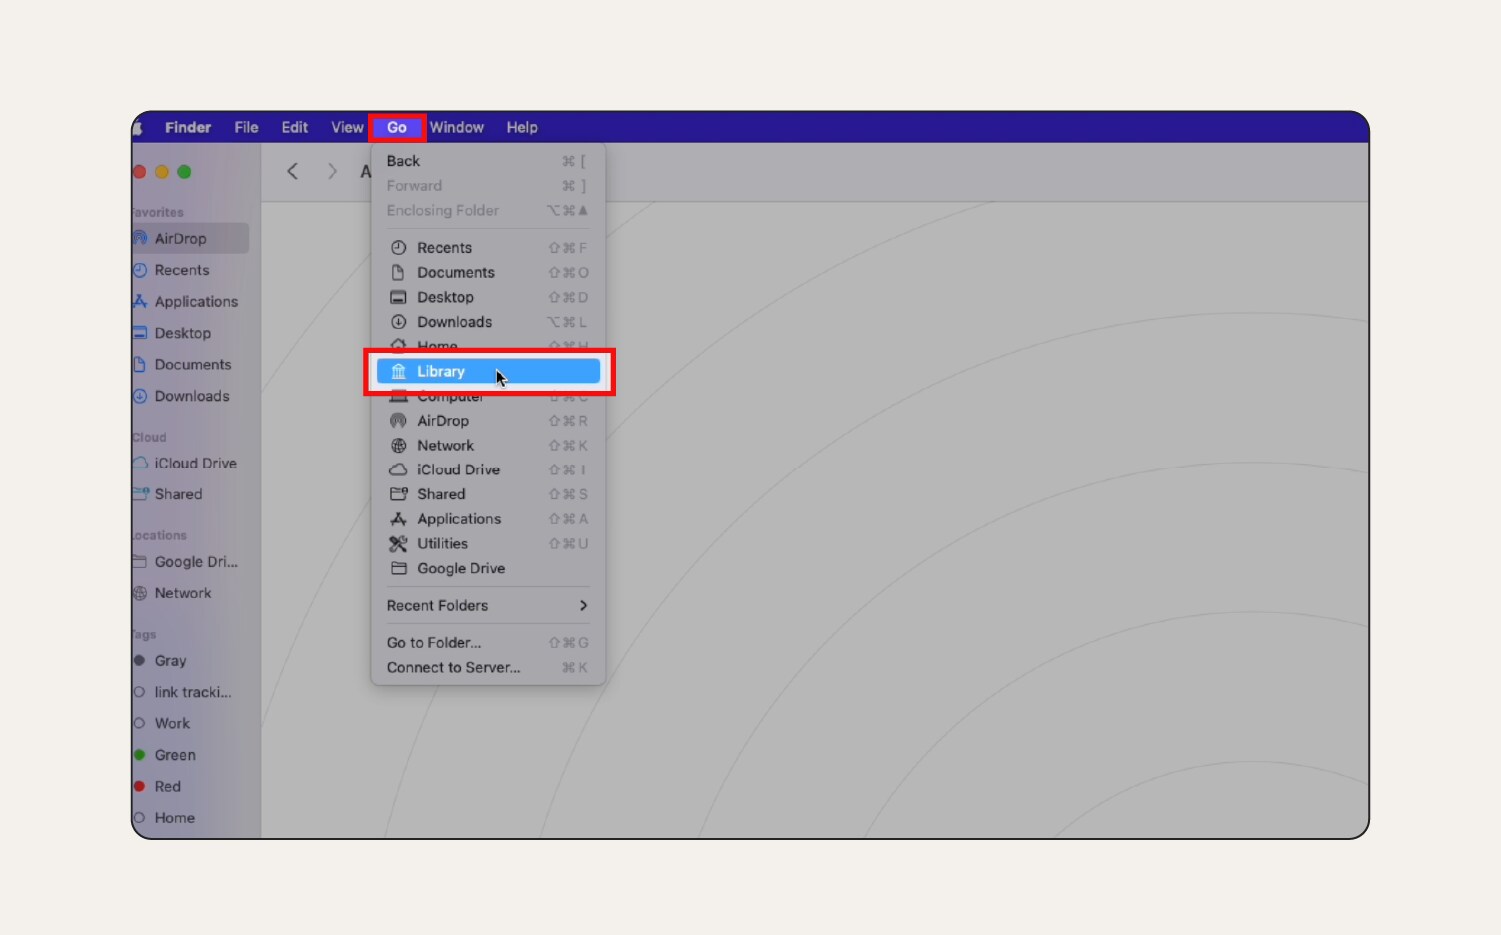1501x935 pixels.
Task: Minimize the Finder window with yellow button
Action: click(162, 172)
